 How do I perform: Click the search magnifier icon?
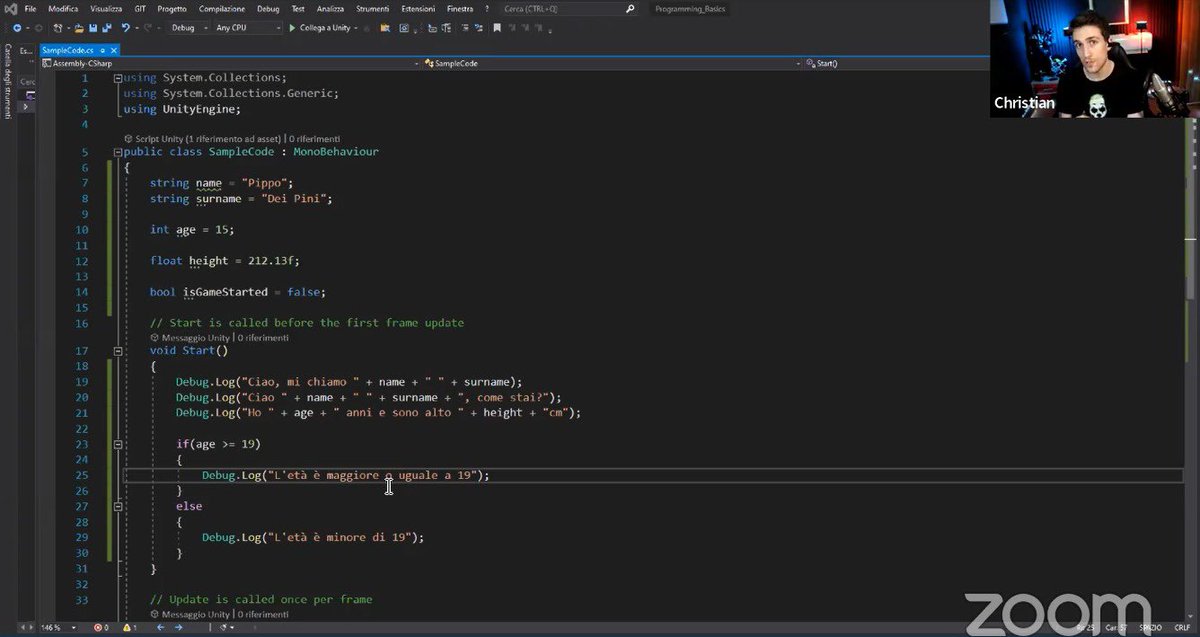(630, 8)
